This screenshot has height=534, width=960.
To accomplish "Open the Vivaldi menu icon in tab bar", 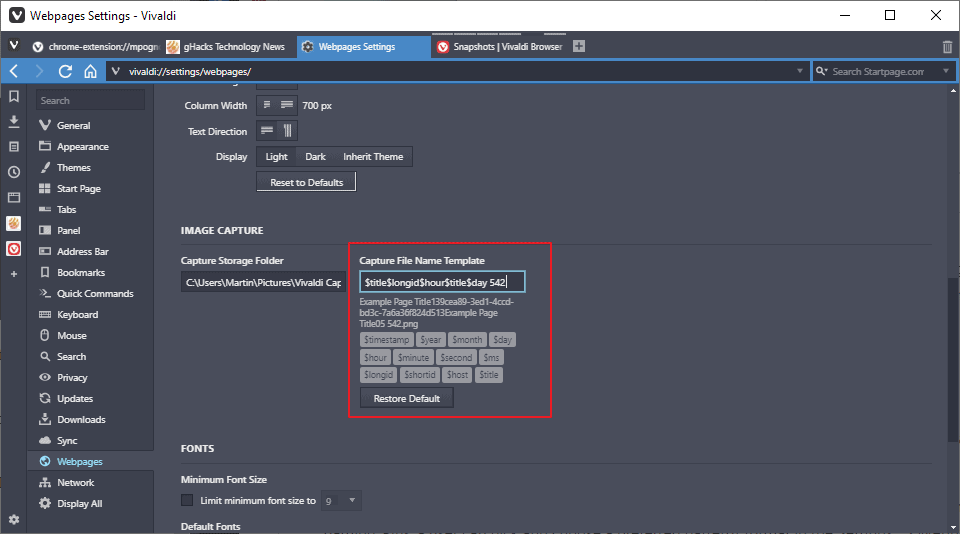I will pyautogui.click(x=14, y=45).
